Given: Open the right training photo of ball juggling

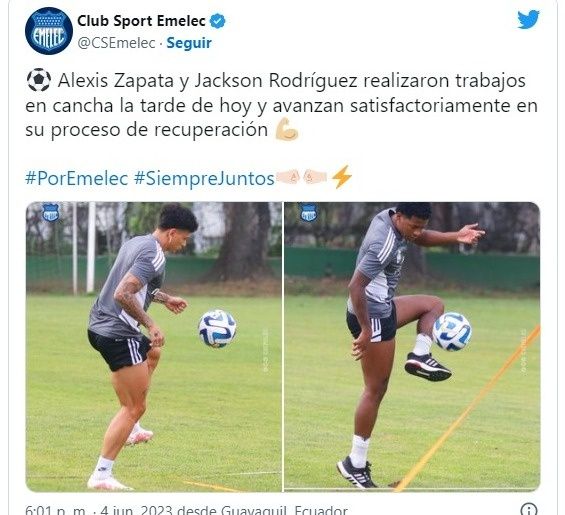Looking at the screenshot, I should [412, 347].
